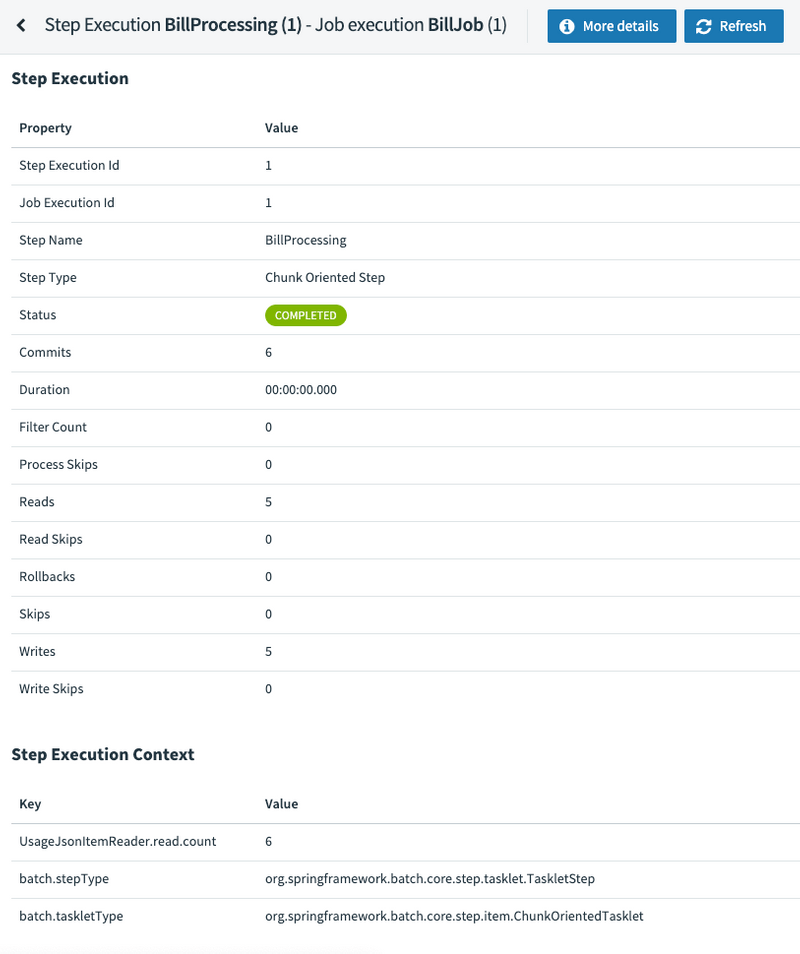The width and height of the screenshot is (800, 954).
Task: Click the refresh arrows icon
Action: pyautogui.click(x=703, y=26)
